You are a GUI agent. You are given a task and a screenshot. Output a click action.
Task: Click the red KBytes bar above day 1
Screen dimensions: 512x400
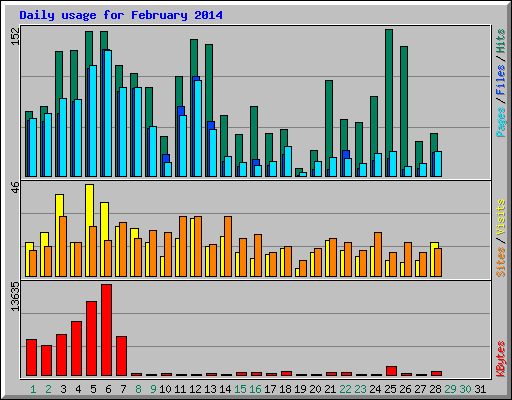click(x=32, y=357)
